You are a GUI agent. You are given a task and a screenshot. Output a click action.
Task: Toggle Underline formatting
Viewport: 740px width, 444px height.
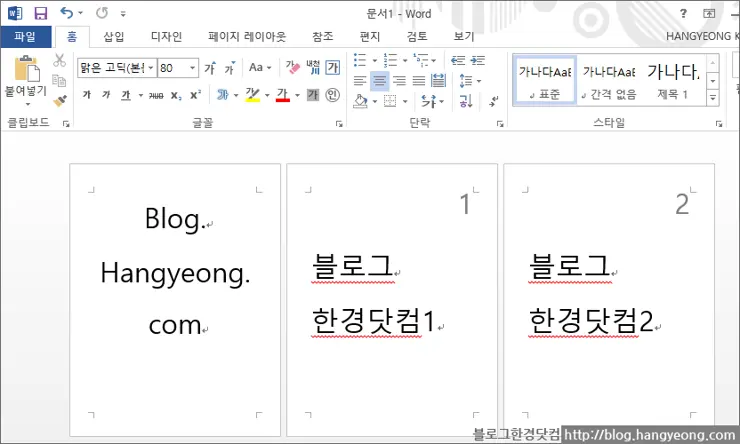coord(126,95)
